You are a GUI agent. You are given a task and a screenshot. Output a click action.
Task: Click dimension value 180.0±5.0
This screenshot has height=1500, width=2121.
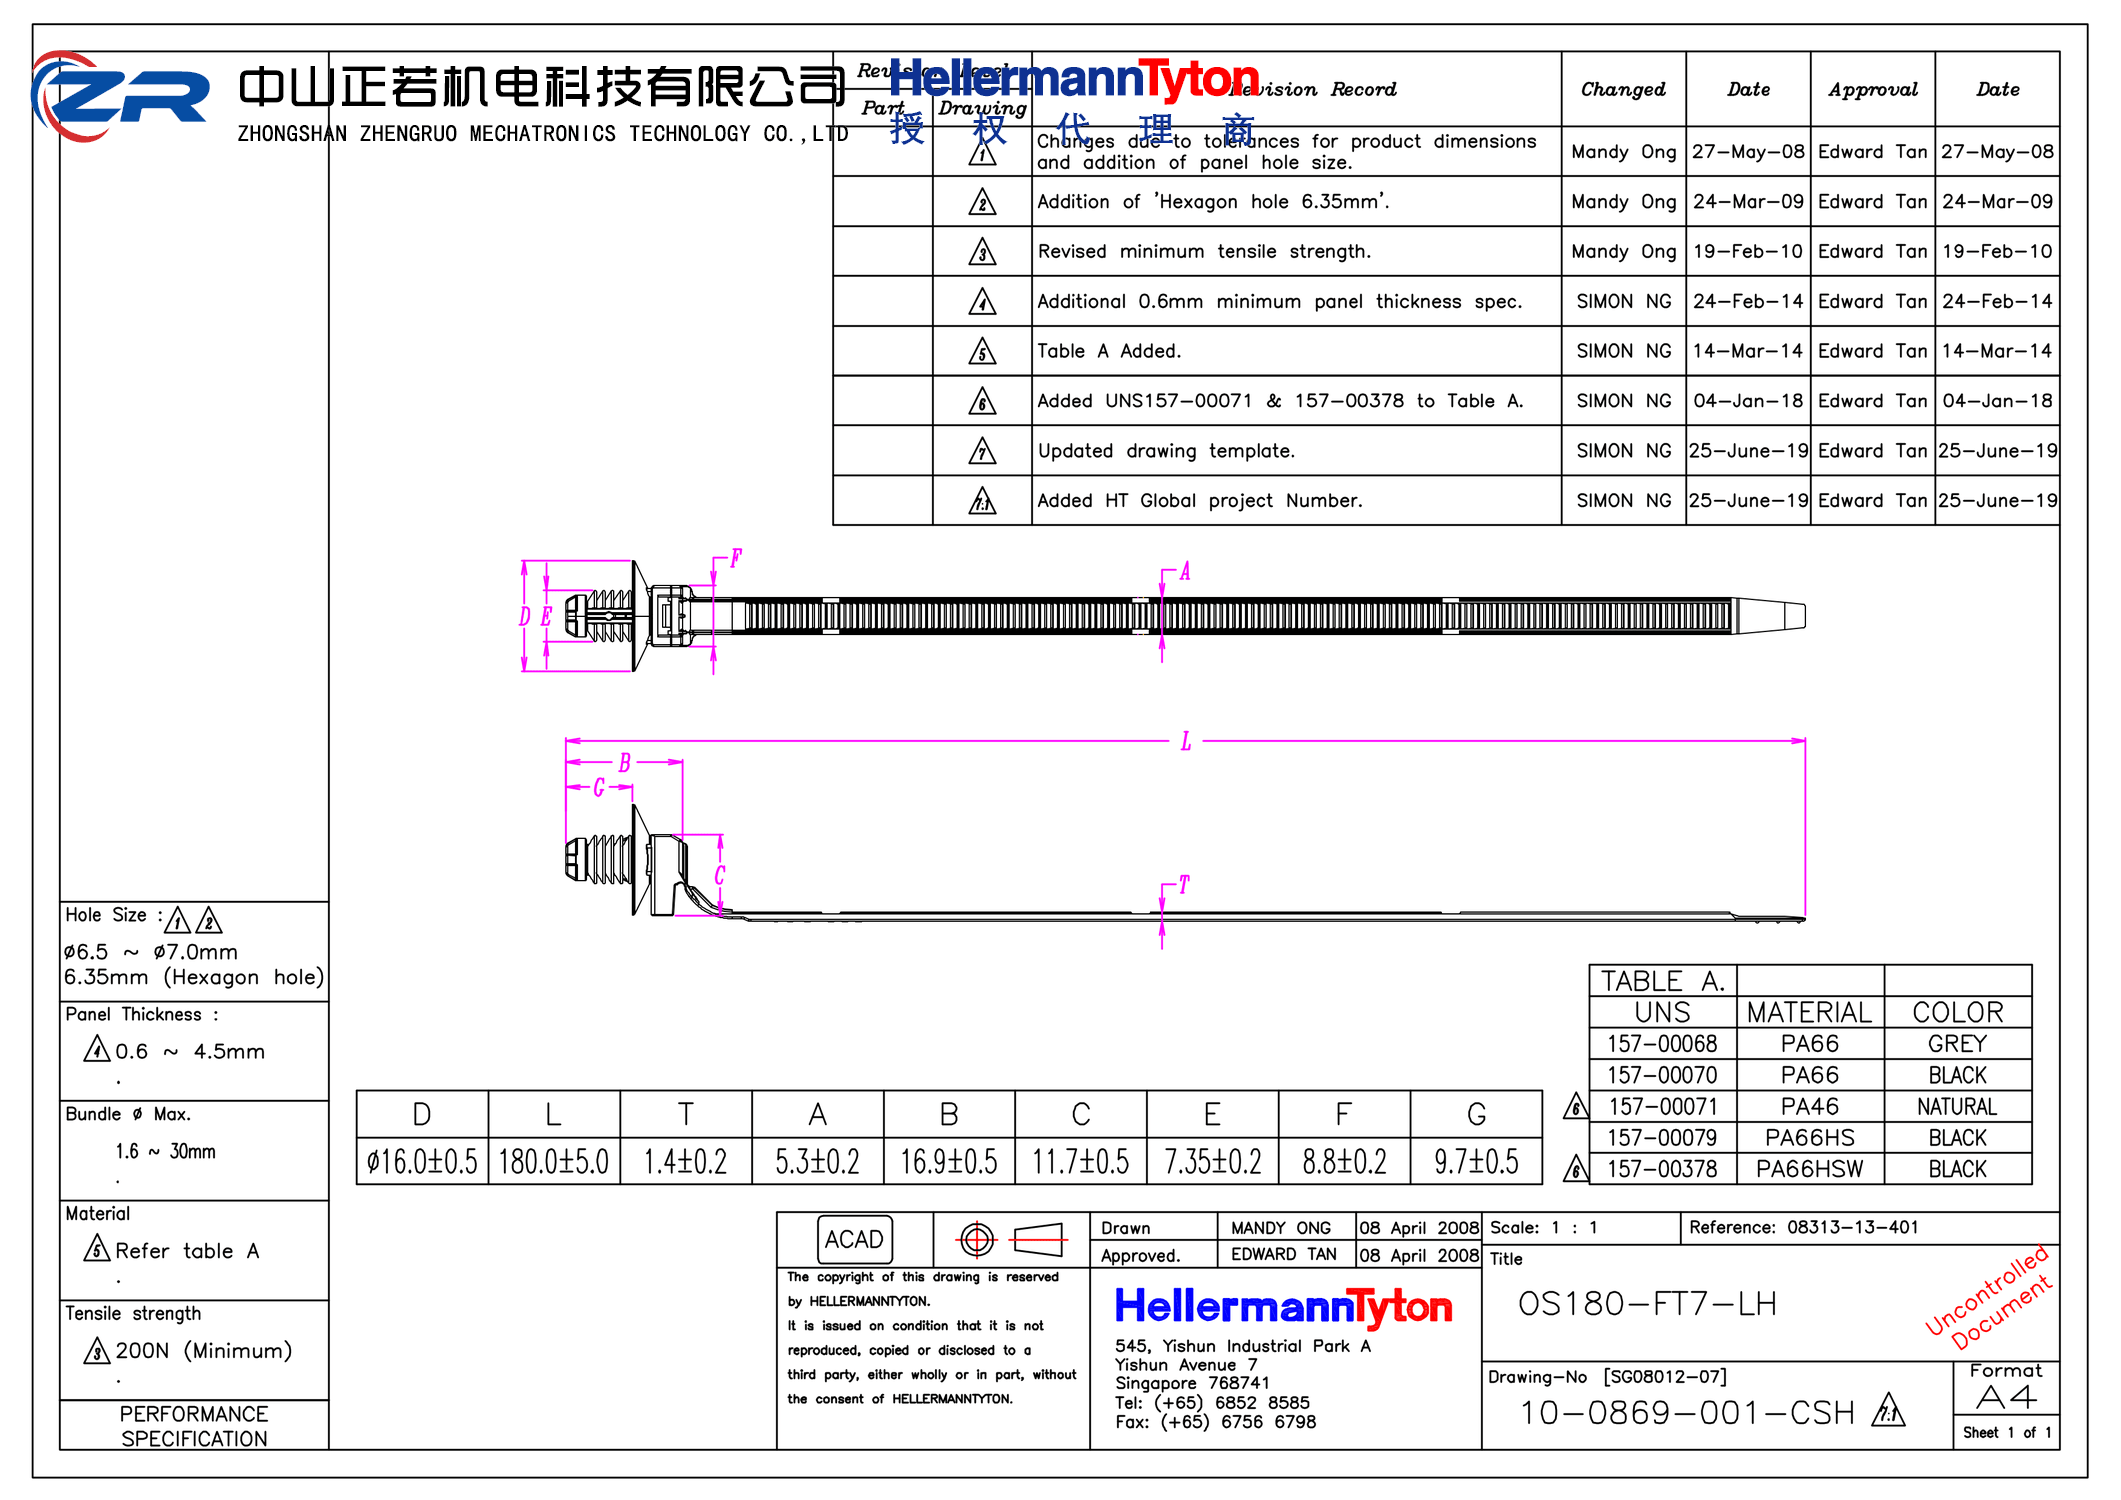pos(554,1162)
